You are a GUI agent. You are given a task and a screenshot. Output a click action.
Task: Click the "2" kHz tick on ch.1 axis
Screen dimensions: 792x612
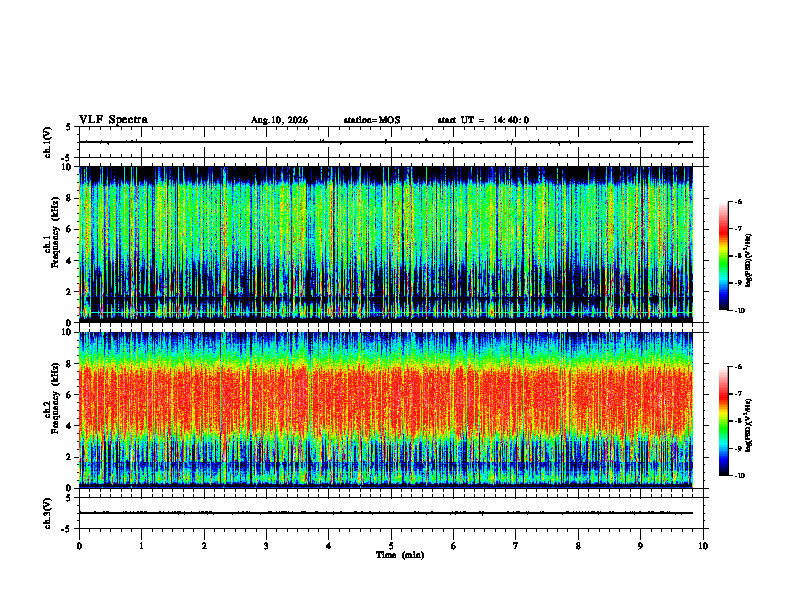point(70,292)
